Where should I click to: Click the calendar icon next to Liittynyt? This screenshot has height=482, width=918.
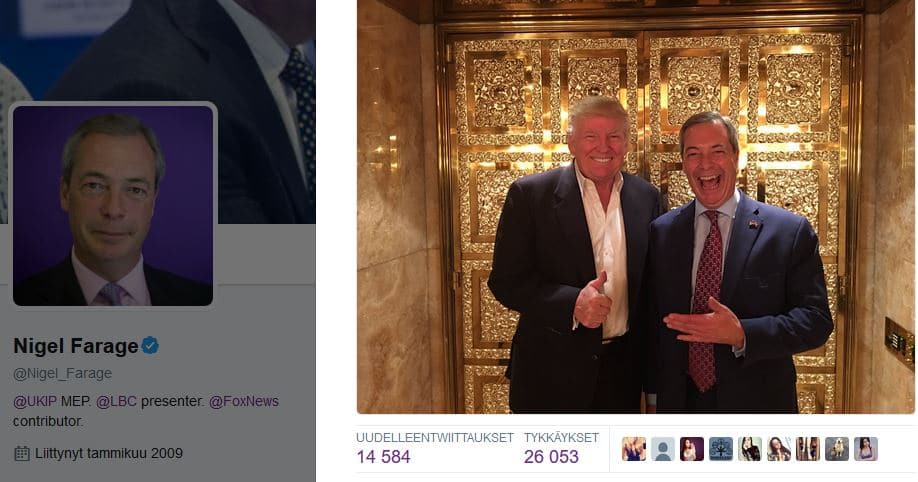pos(22,453)
